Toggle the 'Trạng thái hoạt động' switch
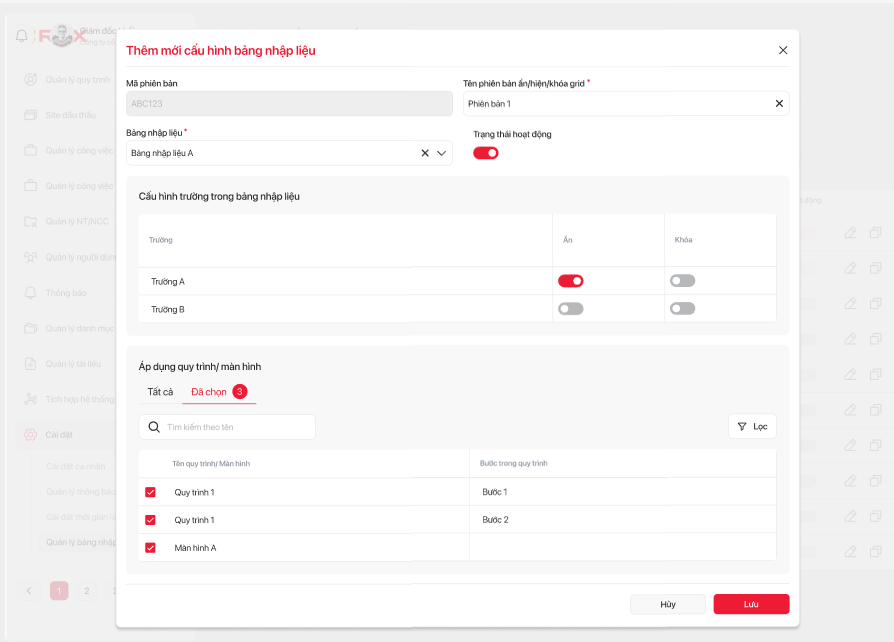 [x=486, y=153]
